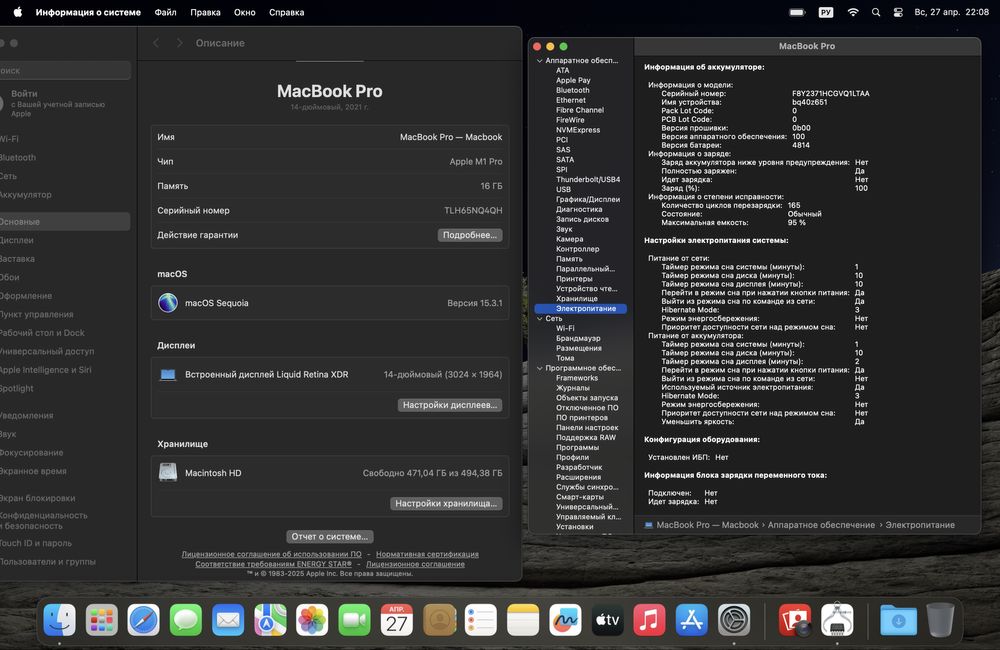Launch FaceTime from the Dock
Image resolution: width=1000 pixels, height=650 pixels.
point(354,619)
